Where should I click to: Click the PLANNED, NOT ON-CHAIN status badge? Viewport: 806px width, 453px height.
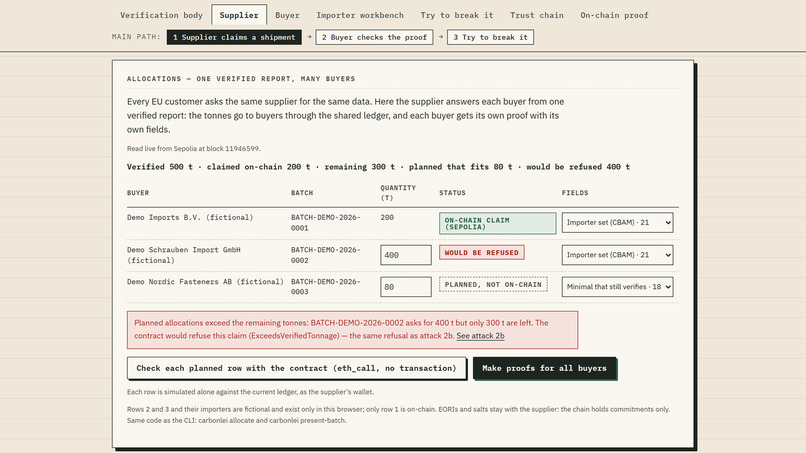click(x=493, y=284)
